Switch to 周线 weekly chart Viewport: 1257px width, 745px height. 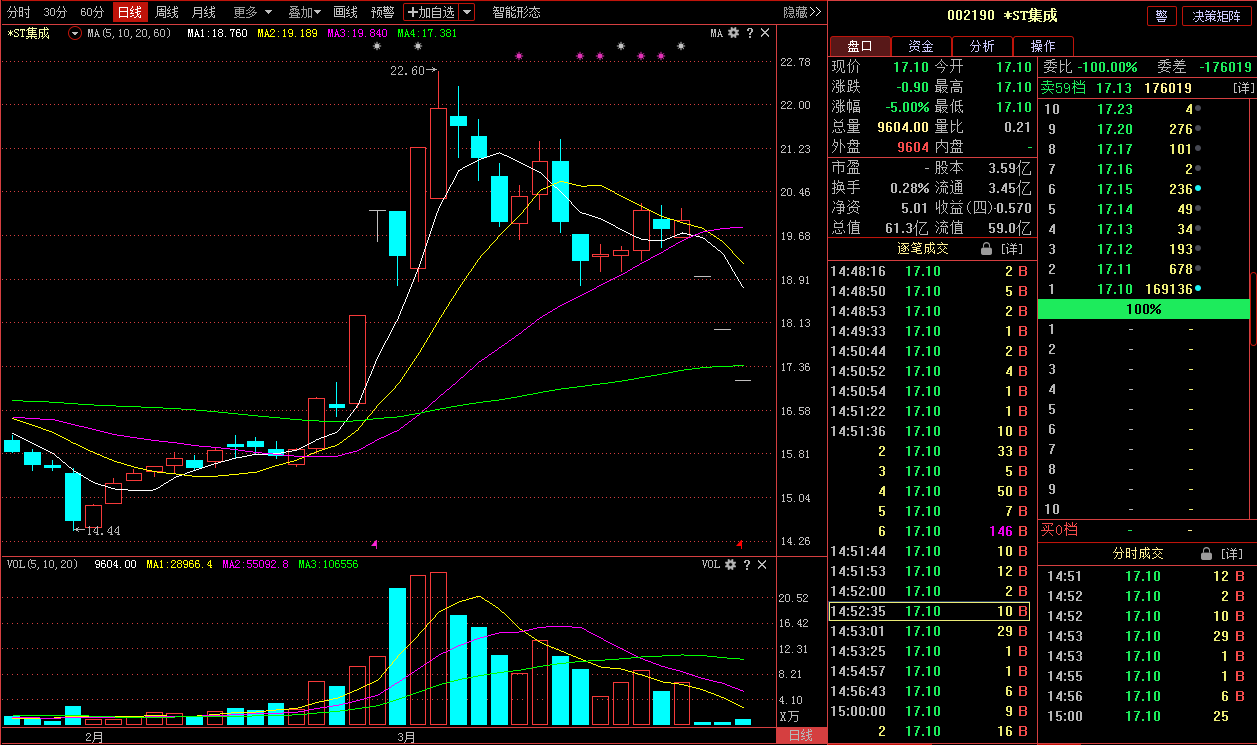click(167, 12)
